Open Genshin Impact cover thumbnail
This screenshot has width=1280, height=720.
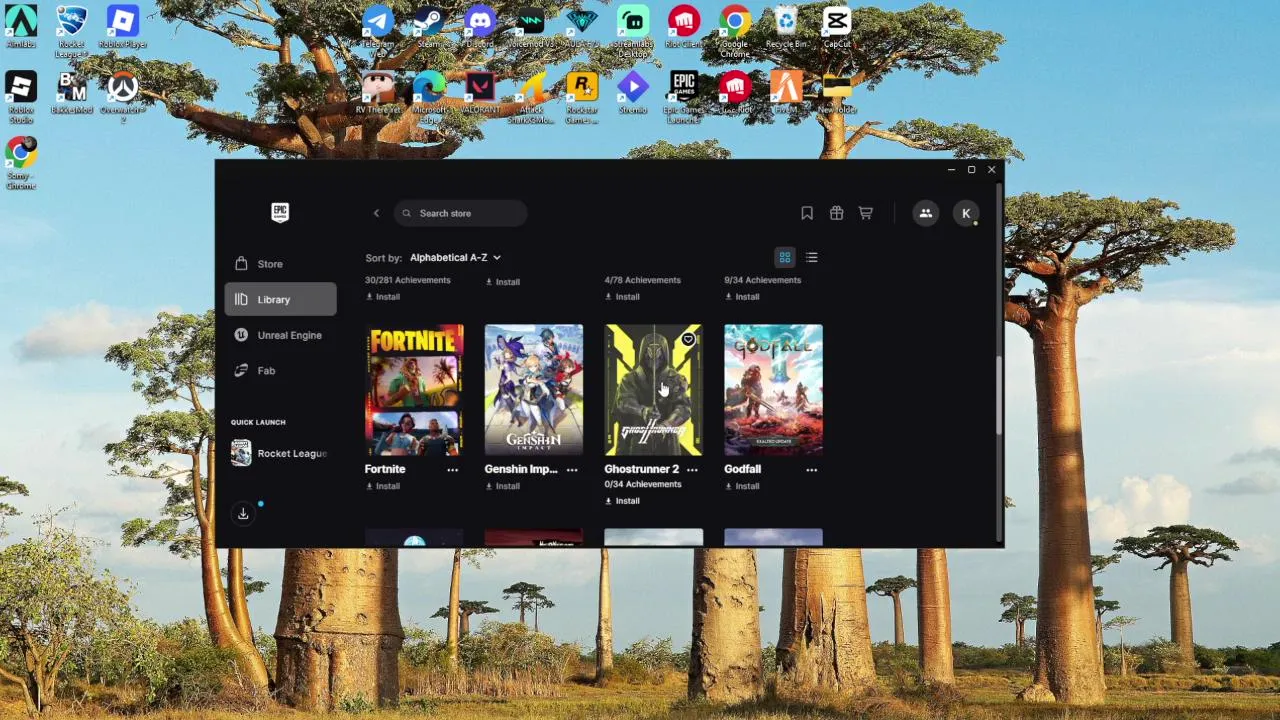click(534, 390)
